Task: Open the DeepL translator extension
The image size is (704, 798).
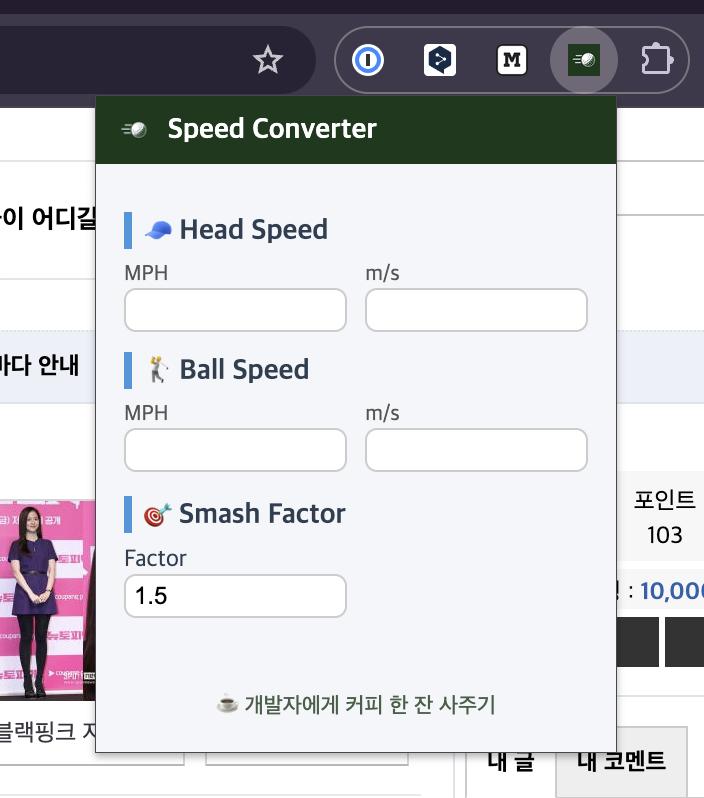Action: (440, 61)
